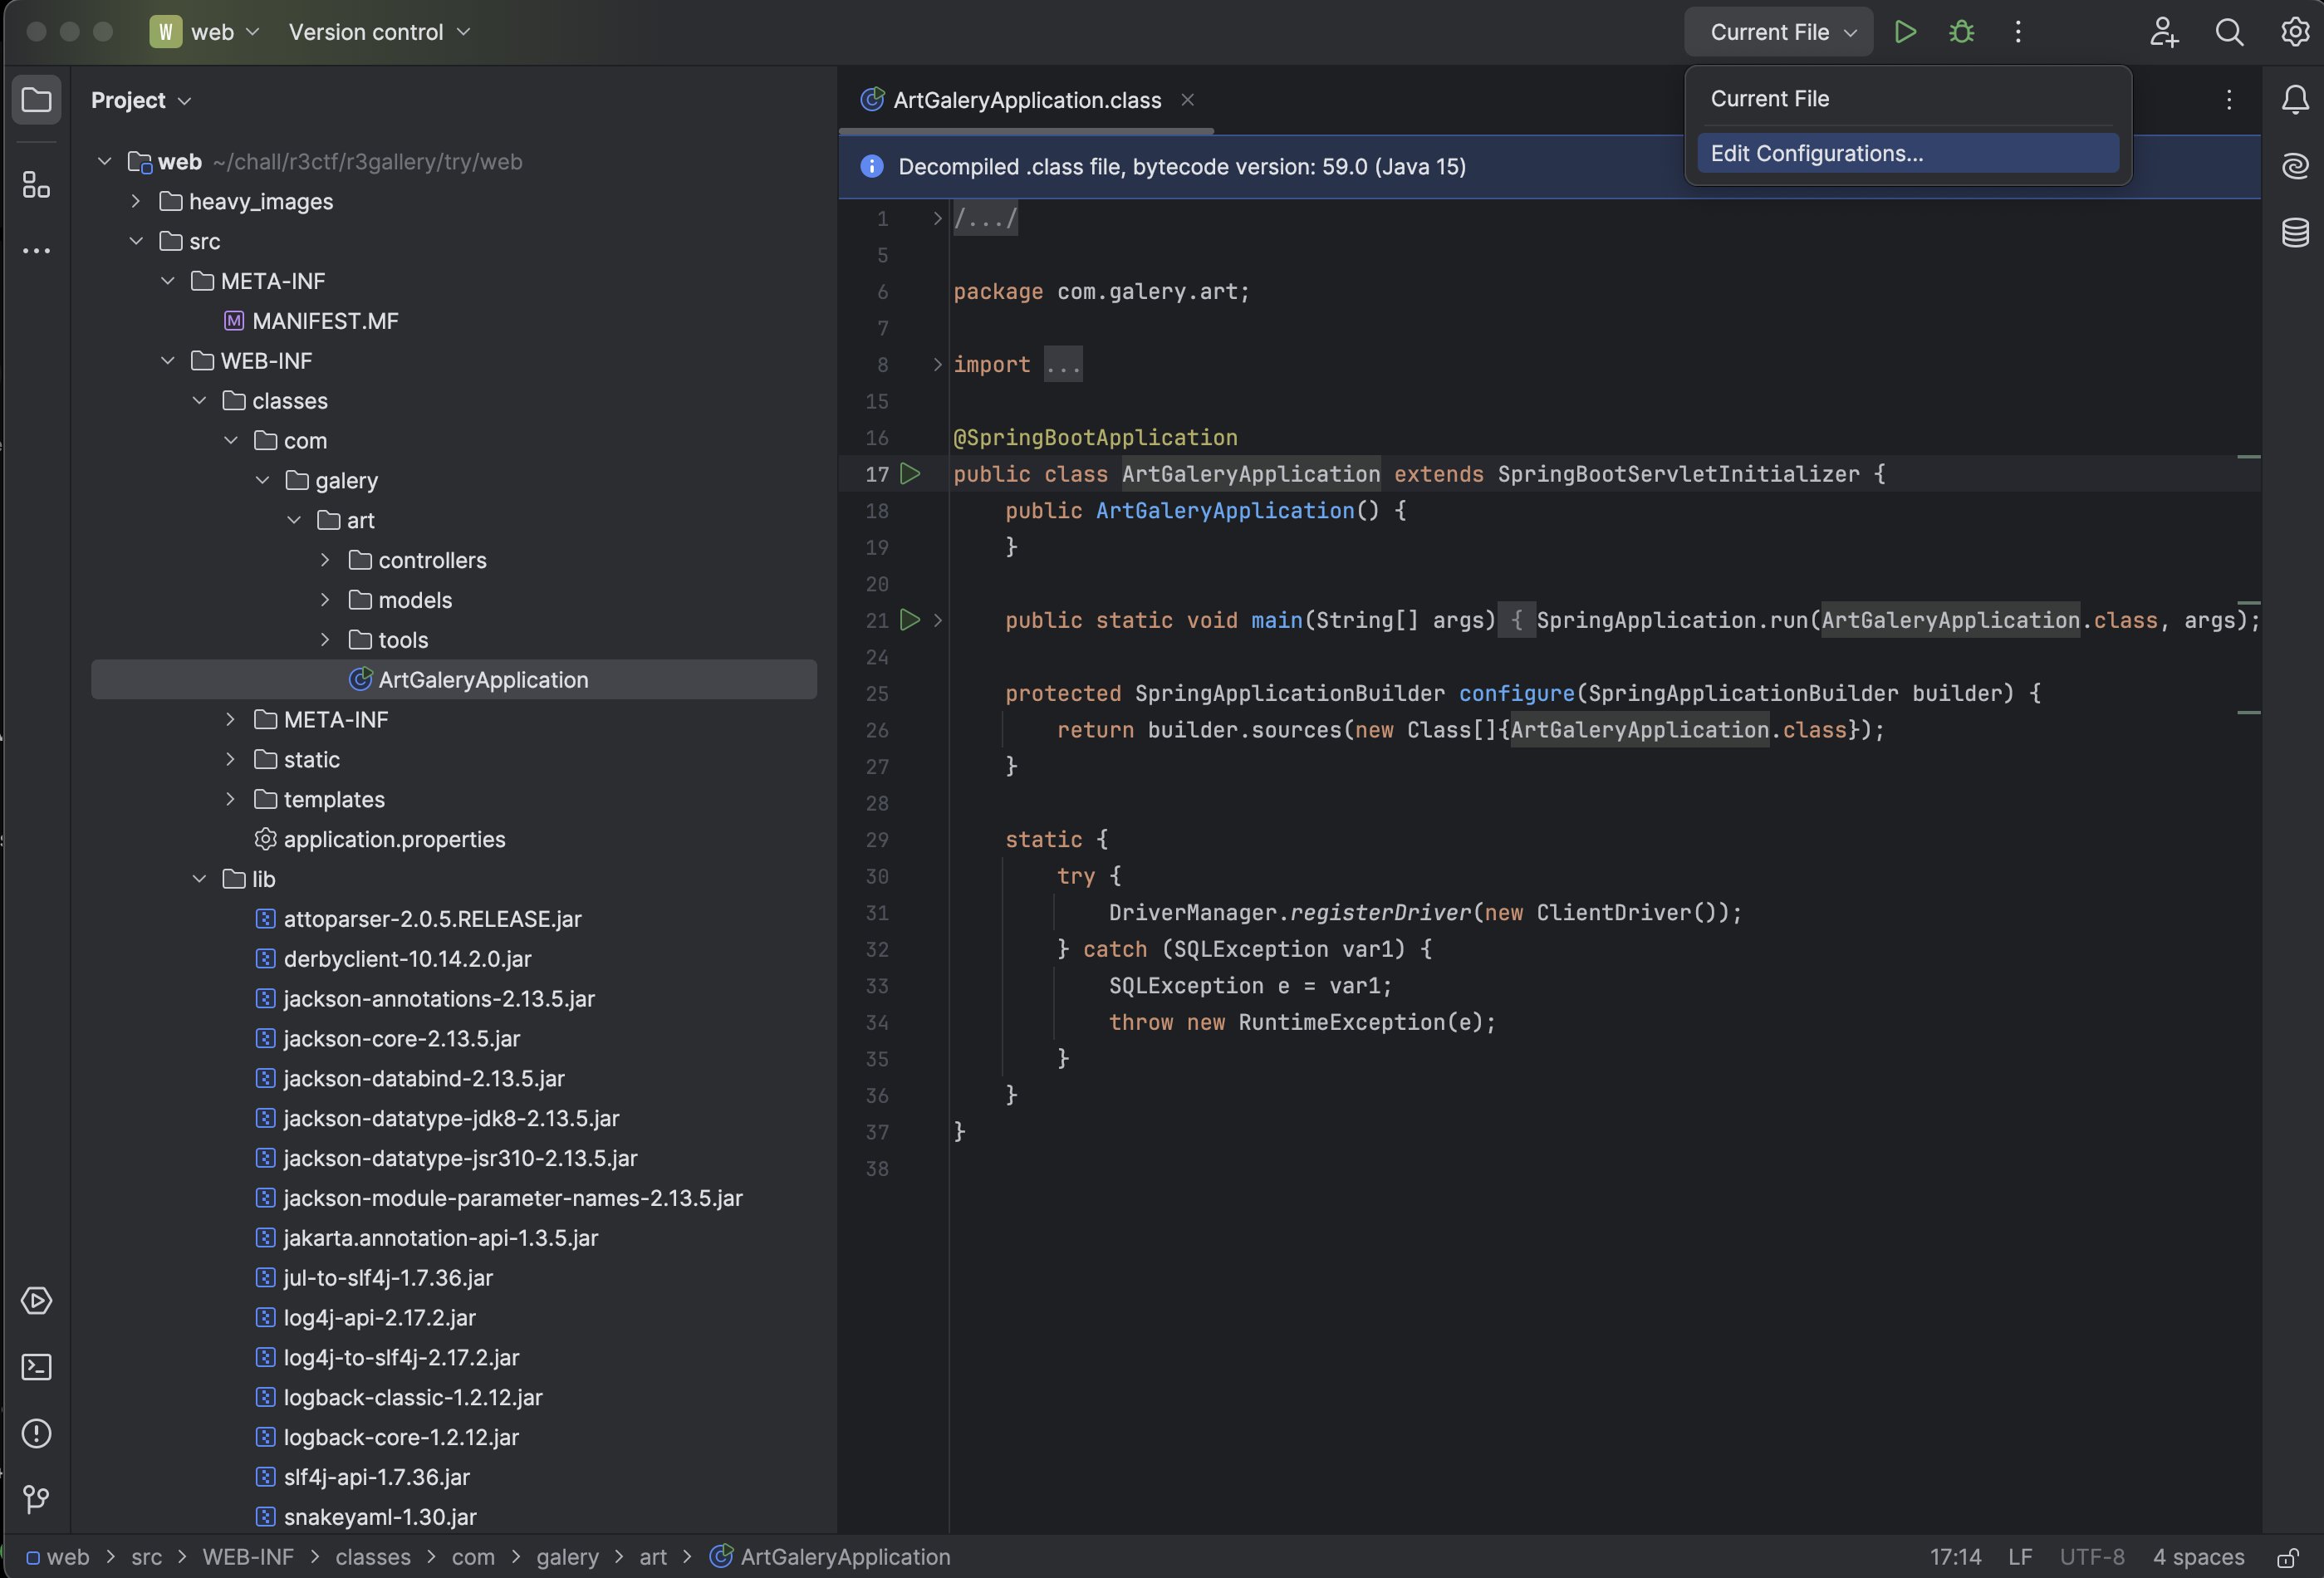The width and height of the screenshot is (2324, 1578).
Task: Open the web project dropdown
Action: point(206,32)
